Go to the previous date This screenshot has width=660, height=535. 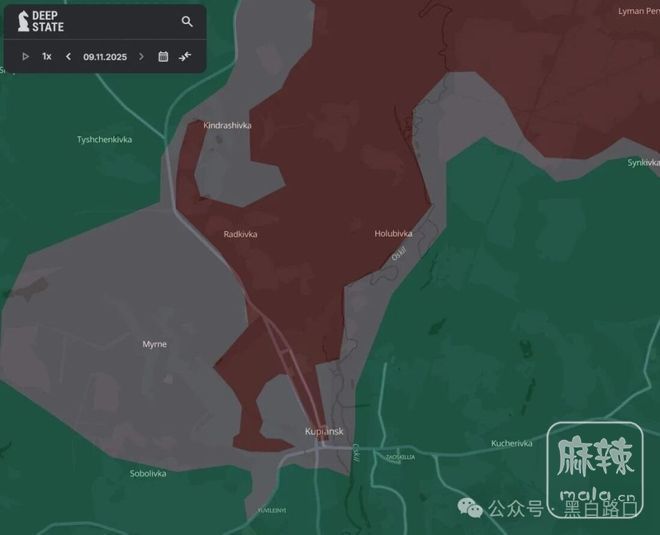pos(68,57)
